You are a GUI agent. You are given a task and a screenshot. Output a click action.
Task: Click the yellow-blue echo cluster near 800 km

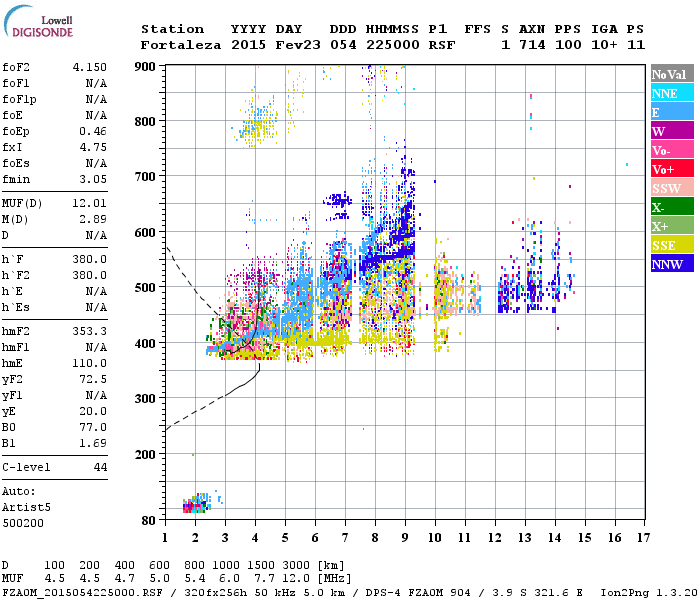pyautogui.click(x=258, y=123)
